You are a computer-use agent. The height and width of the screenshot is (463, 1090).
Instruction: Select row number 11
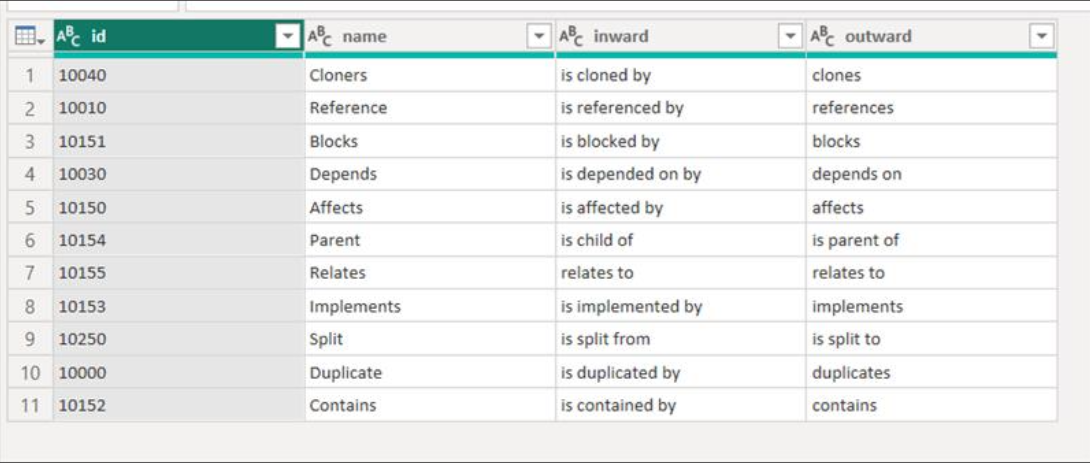point(30,405)
